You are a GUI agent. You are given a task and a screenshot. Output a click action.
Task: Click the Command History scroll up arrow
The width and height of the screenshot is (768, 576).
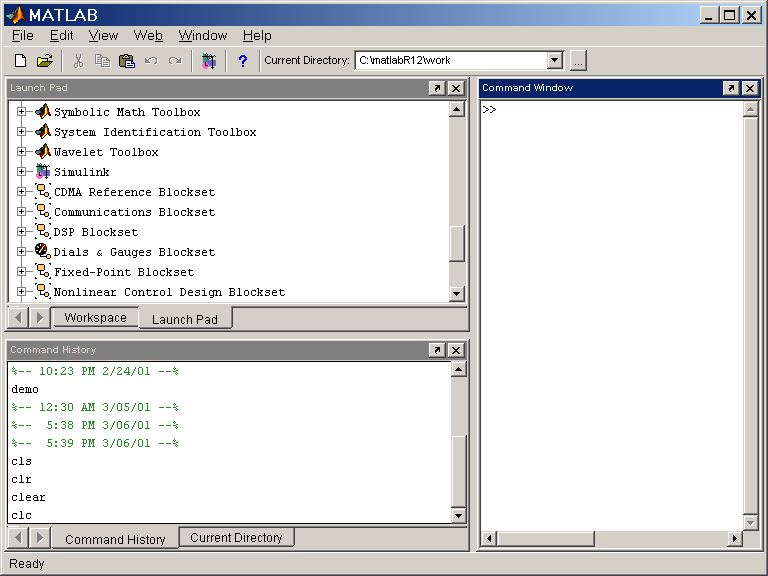pos(458,369)
